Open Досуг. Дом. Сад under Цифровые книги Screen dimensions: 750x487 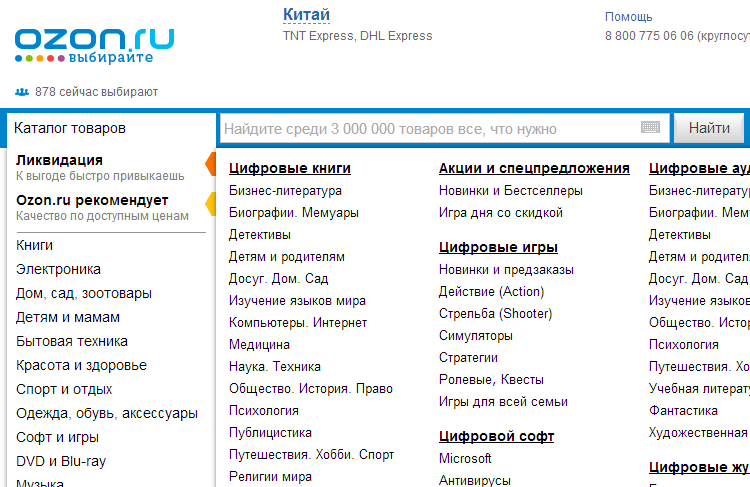(x=278, y=278)
